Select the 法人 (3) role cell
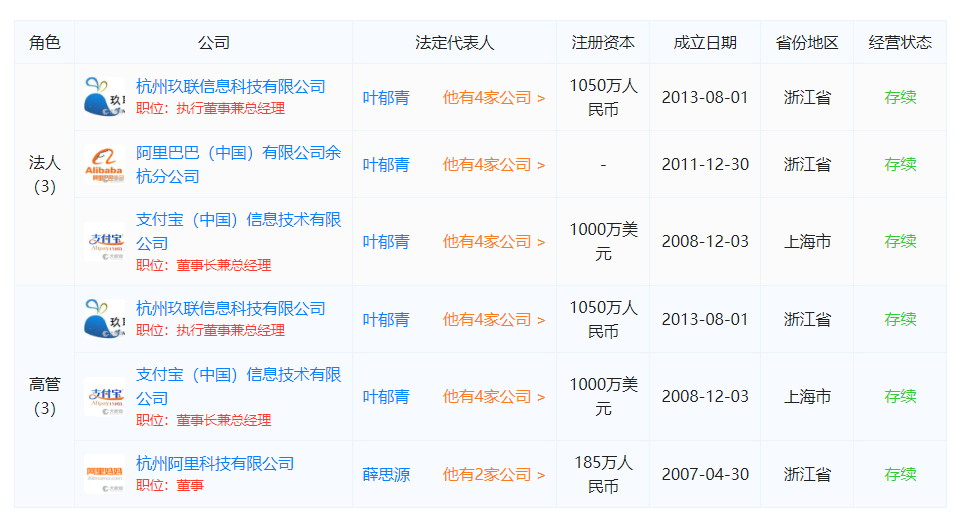960x519 pixels. click(x=45, y=175)
